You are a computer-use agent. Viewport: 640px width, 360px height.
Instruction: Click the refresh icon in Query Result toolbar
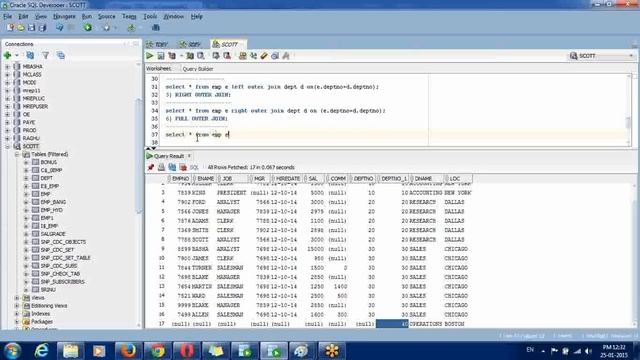coord(172,167)
